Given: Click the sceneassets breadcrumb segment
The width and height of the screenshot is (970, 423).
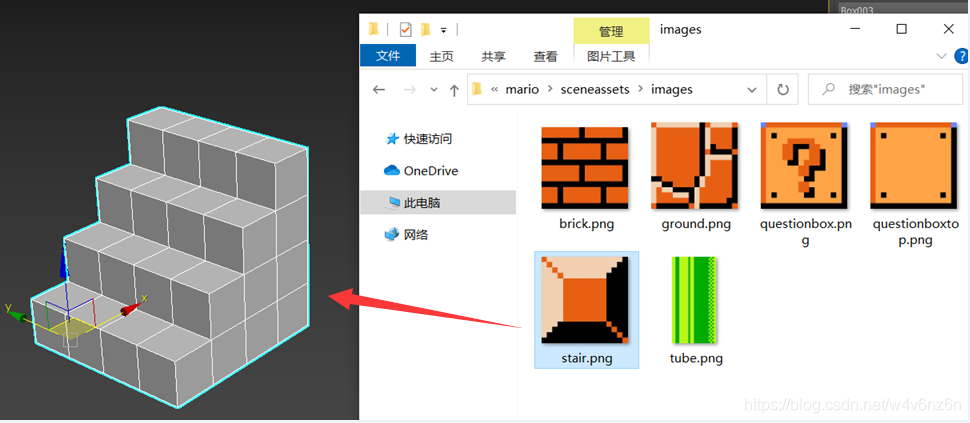Looking at the screenshot, I should (x=594, y=90).
